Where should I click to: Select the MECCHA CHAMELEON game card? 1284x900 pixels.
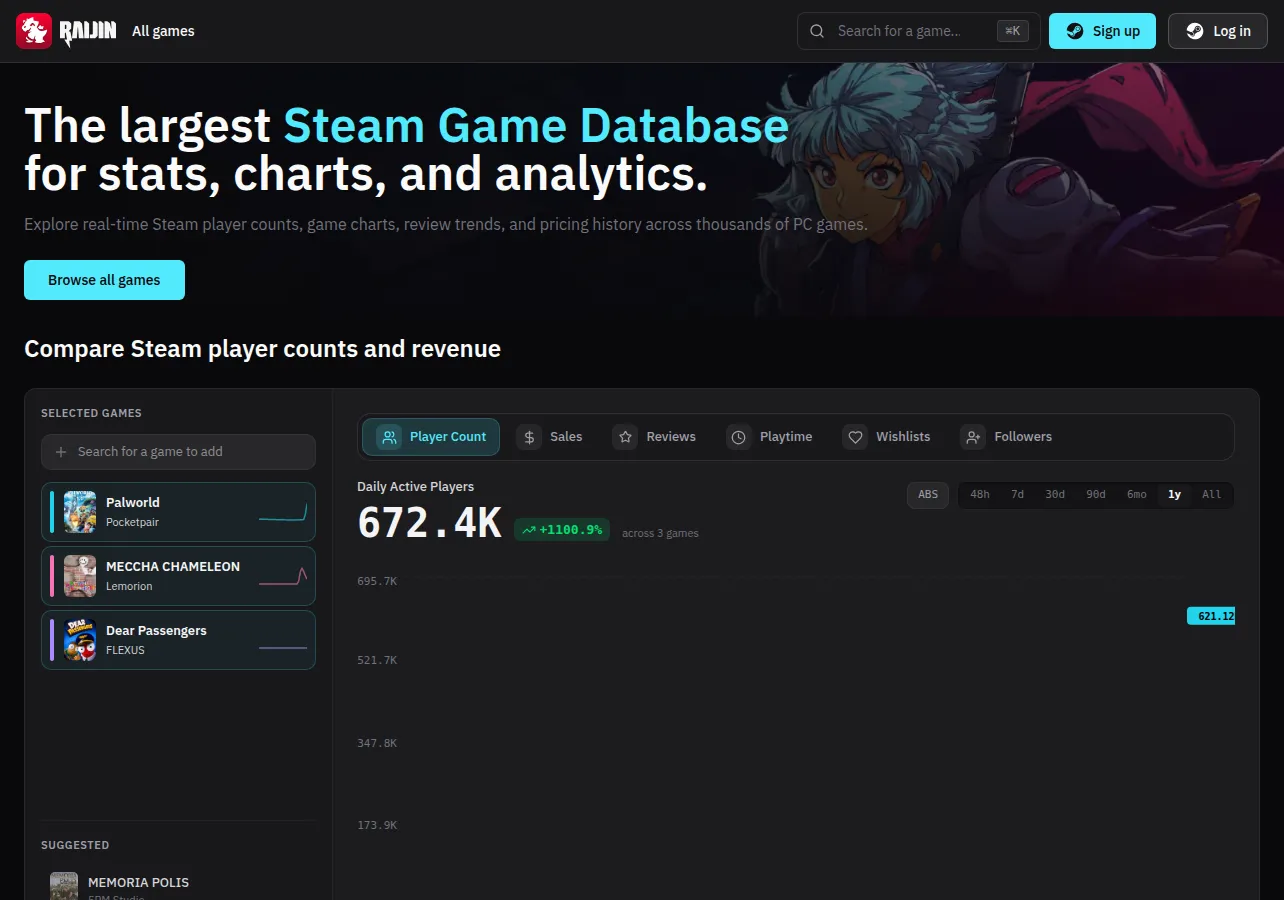click(x=178, y=576)
